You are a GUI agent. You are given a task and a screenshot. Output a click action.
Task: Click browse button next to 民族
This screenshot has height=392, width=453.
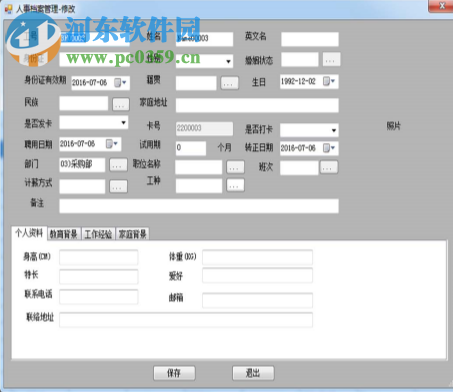pyautogui.click(x=120, y=104)
